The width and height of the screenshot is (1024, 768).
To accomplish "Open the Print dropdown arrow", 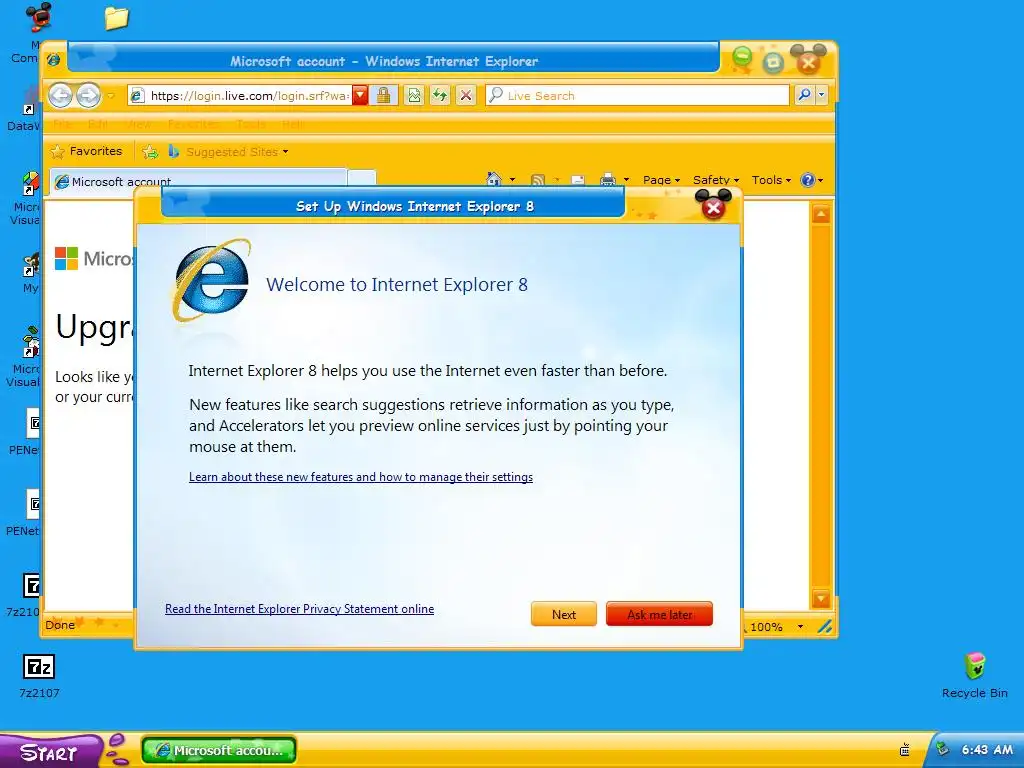I will pos(626,180).
